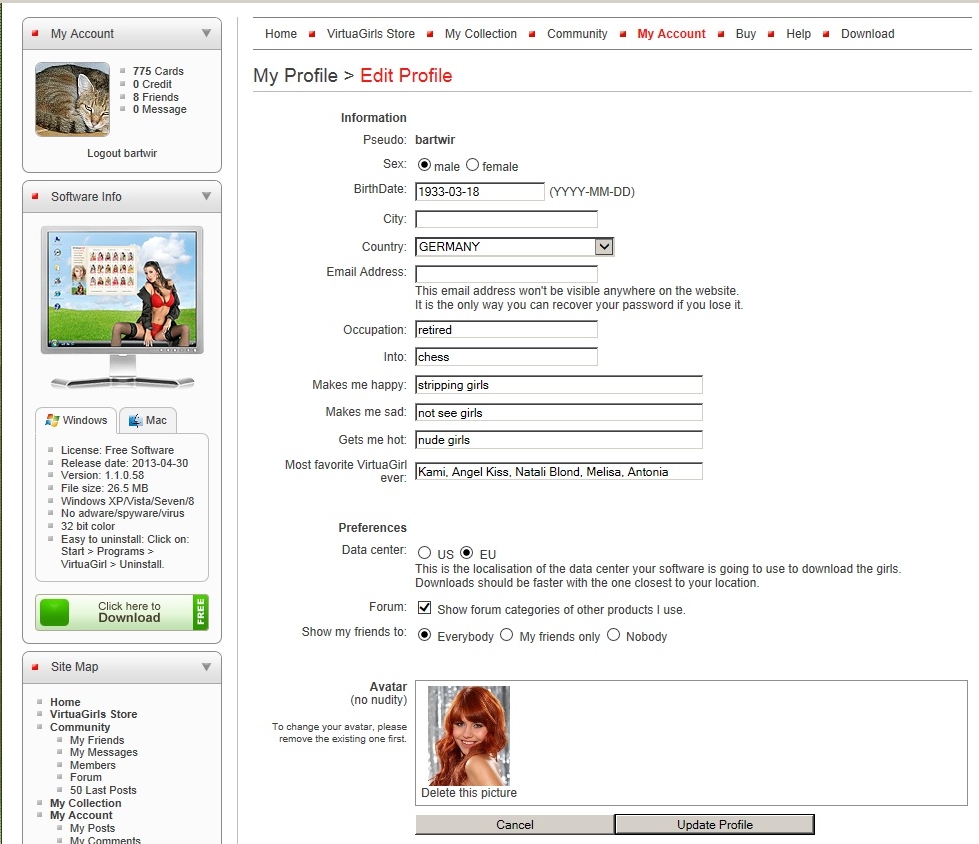Click the cat avatar in My Account
The height and width of the screenshot is (844, 979).
click(72, 99)
